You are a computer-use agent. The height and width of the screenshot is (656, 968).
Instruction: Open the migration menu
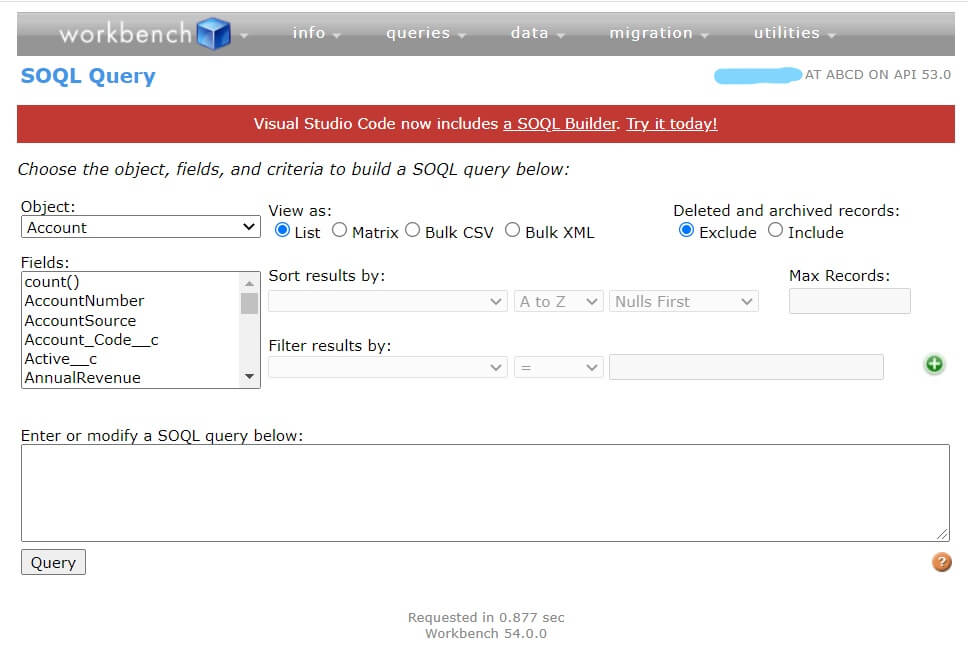point(658,33)
